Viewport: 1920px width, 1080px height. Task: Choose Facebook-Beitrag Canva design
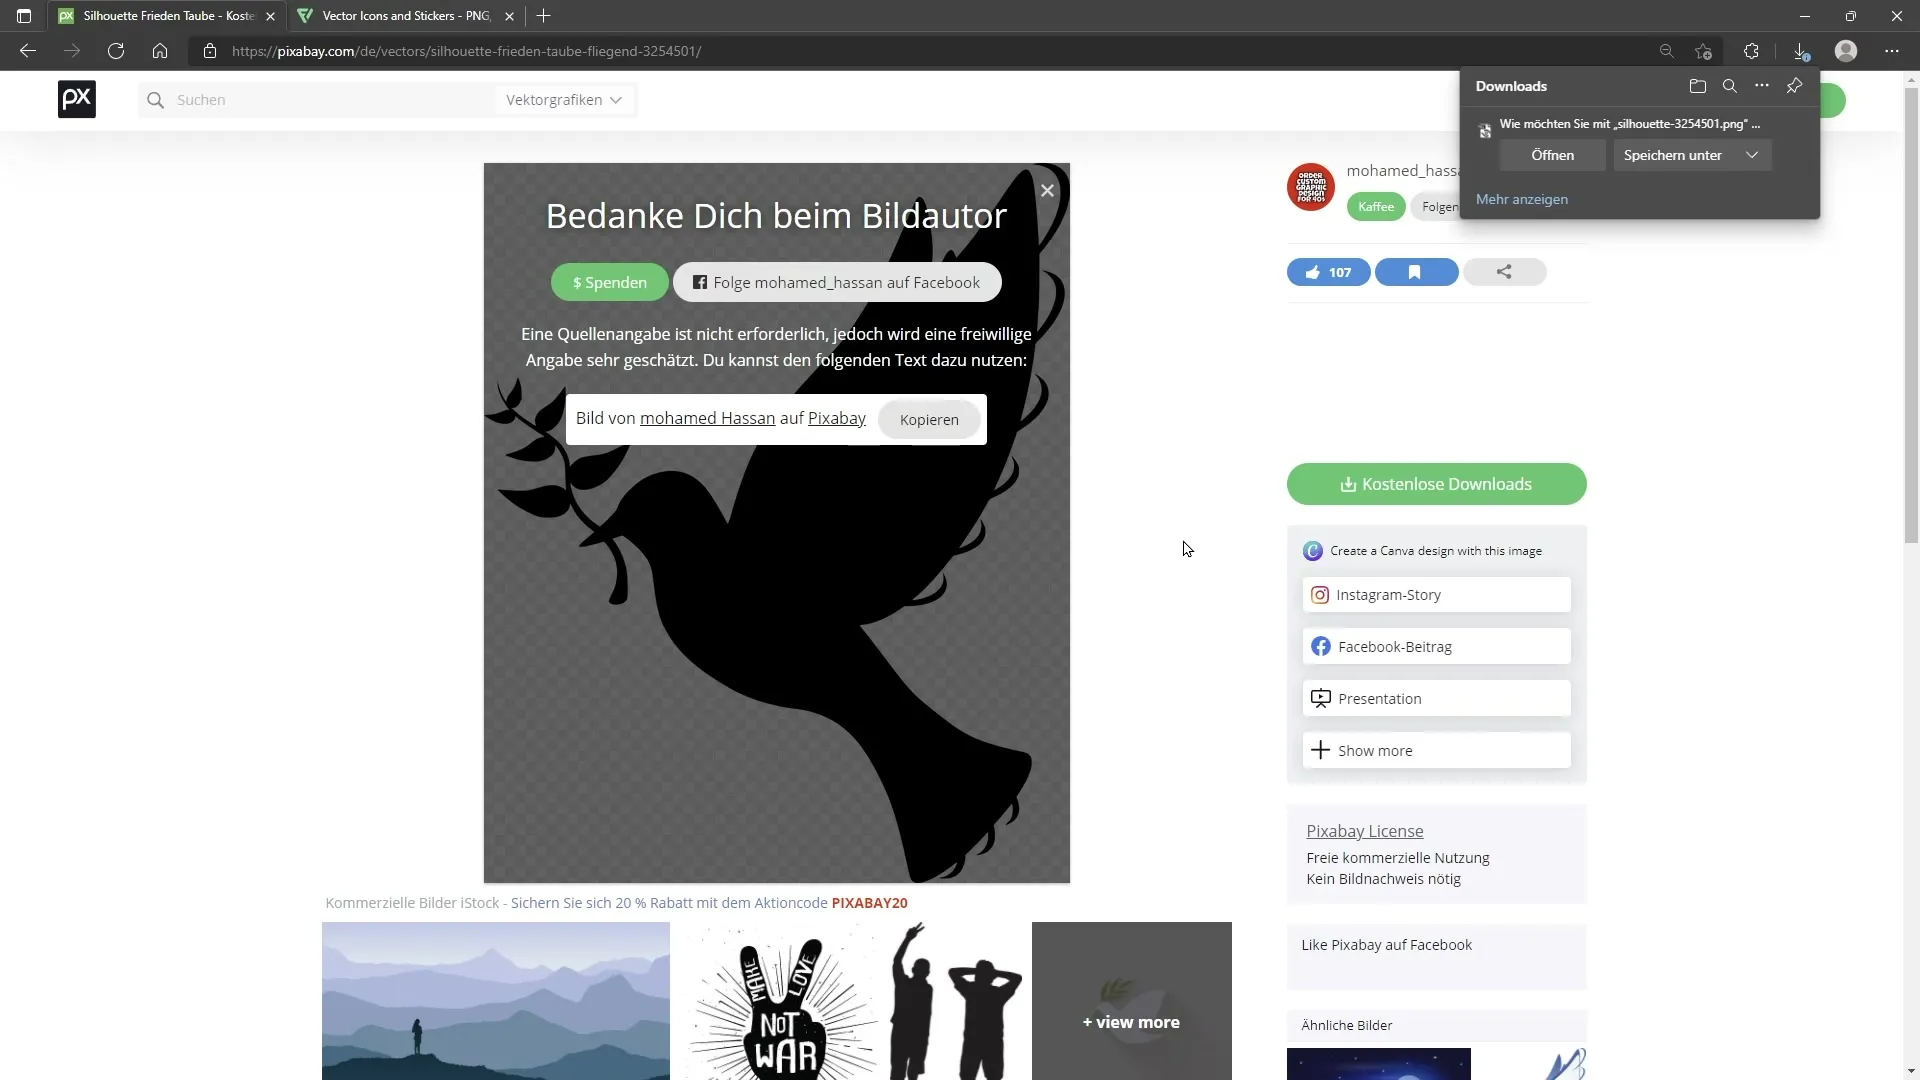click(x=1436, y=647)
